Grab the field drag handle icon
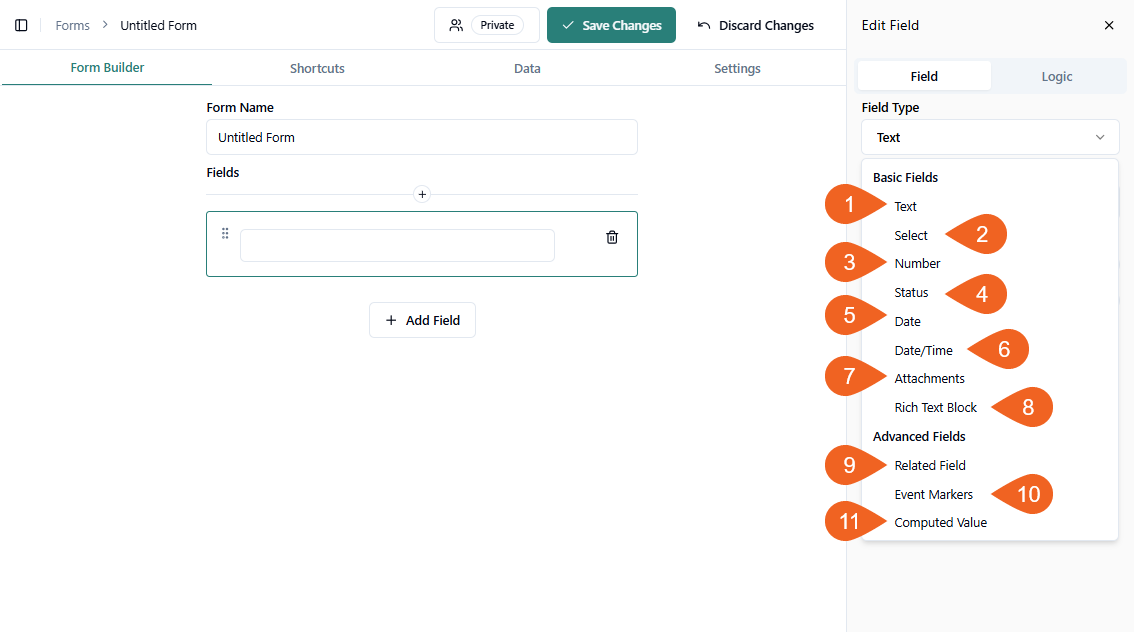Image resolution: width=1134 pixels, height=632 pixels. pos(225,233)
